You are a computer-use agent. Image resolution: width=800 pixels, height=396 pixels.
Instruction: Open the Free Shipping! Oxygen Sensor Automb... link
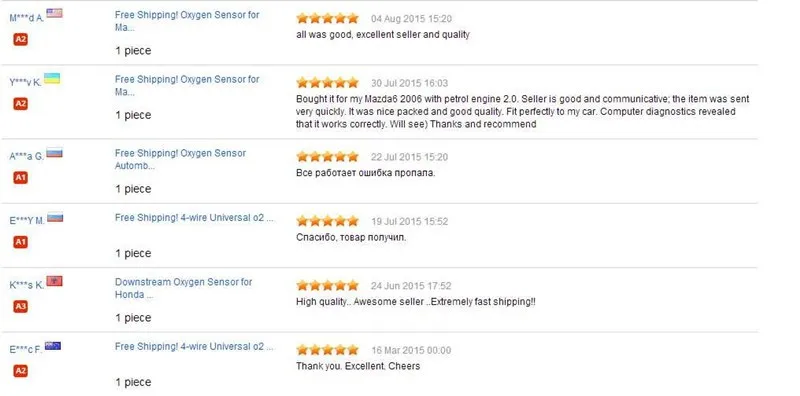coord(181,160)
